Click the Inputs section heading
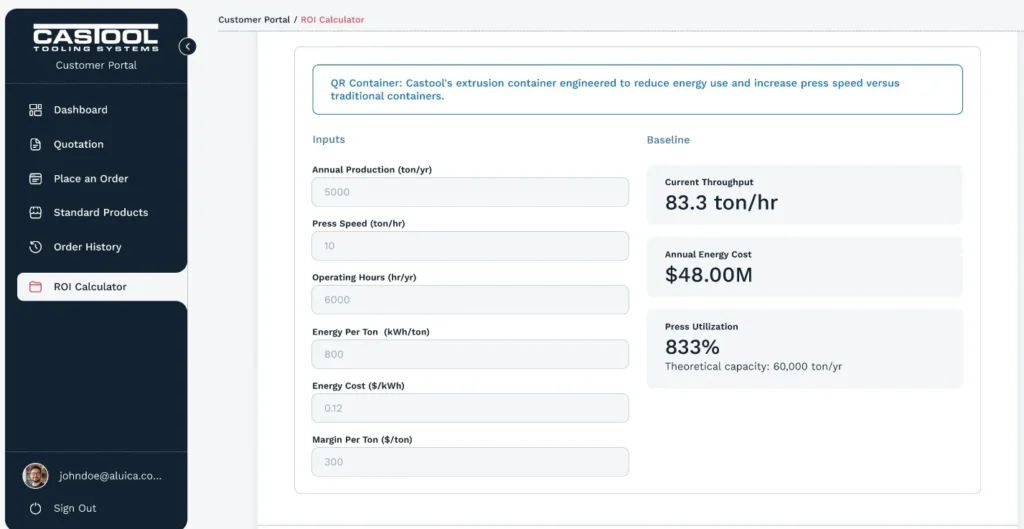The height and width of the screenshot is (529, 1024). [x=328, y=139]
